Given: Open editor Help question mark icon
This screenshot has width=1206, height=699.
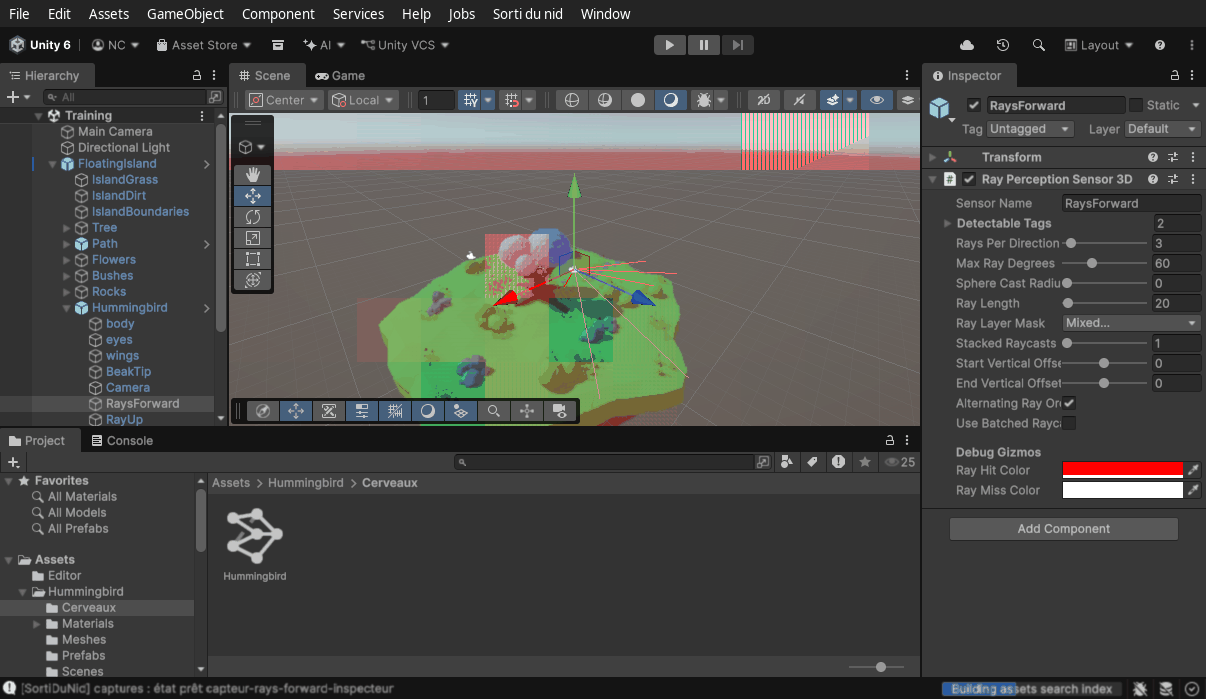Looking at the screenshot, I should [1160, 45].
